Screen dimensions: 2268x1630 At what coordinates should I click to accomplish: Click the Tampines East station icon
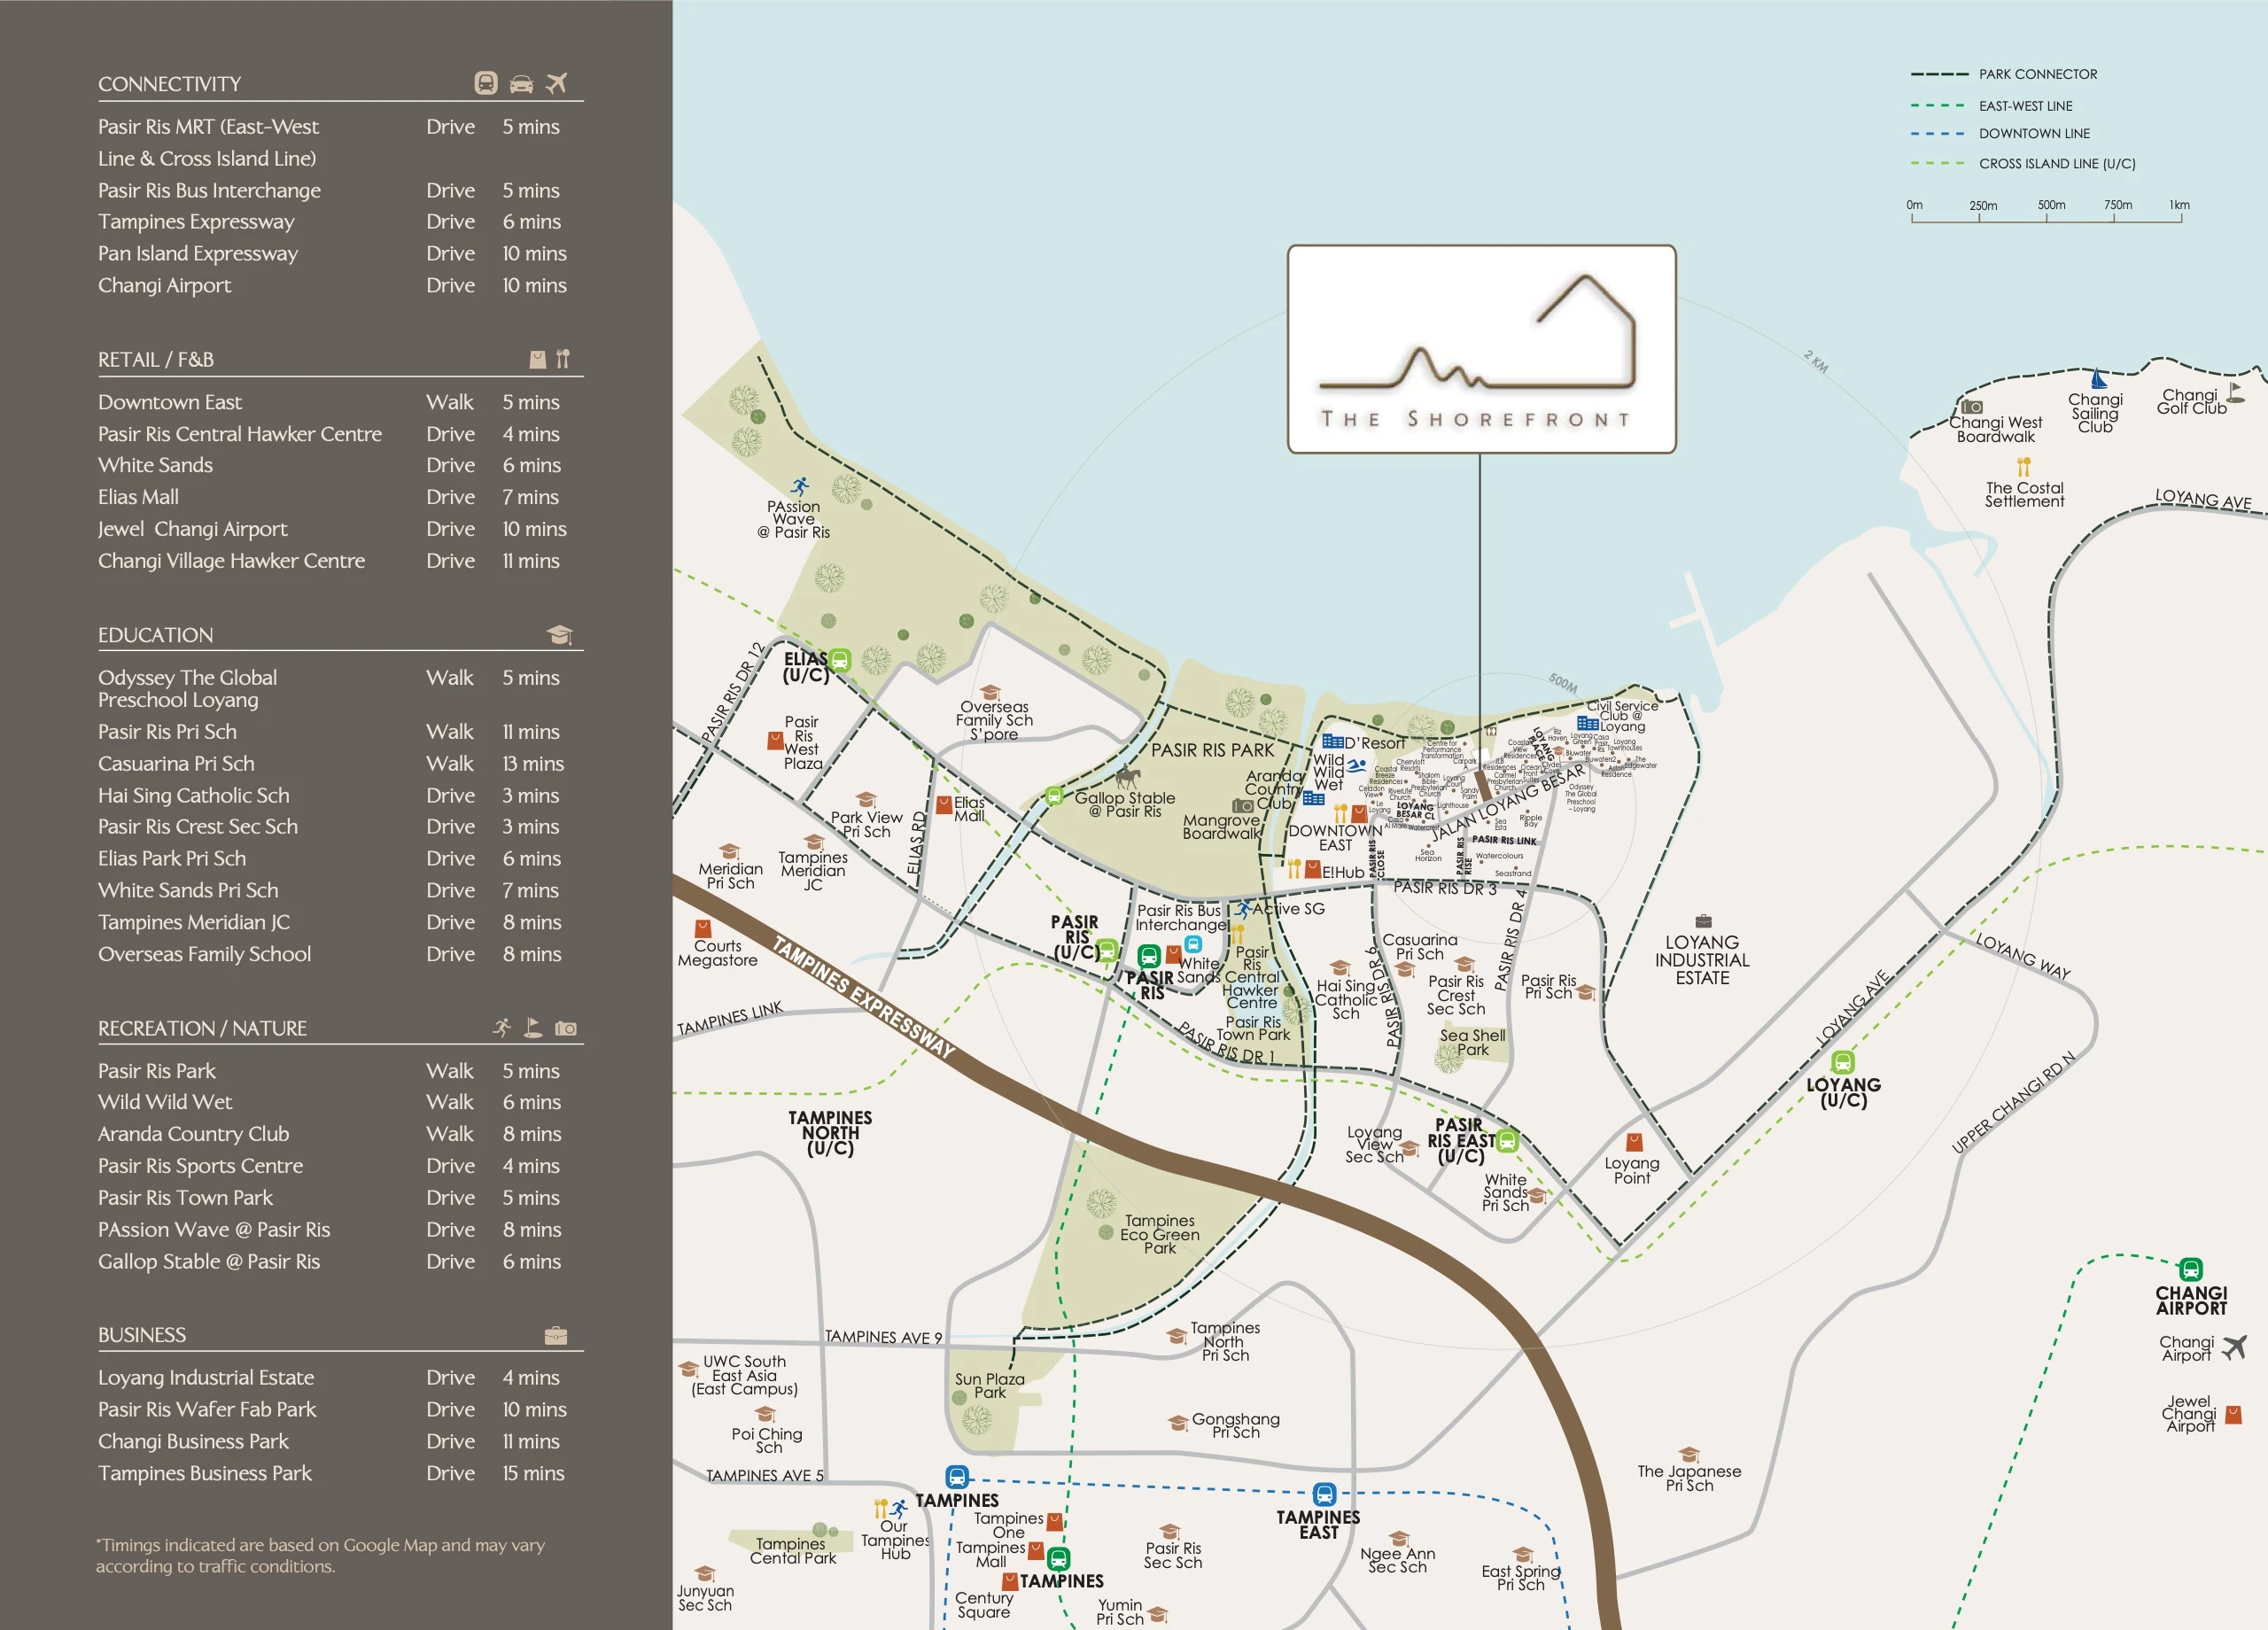pyautogui.click(x=1324, y=1495)
